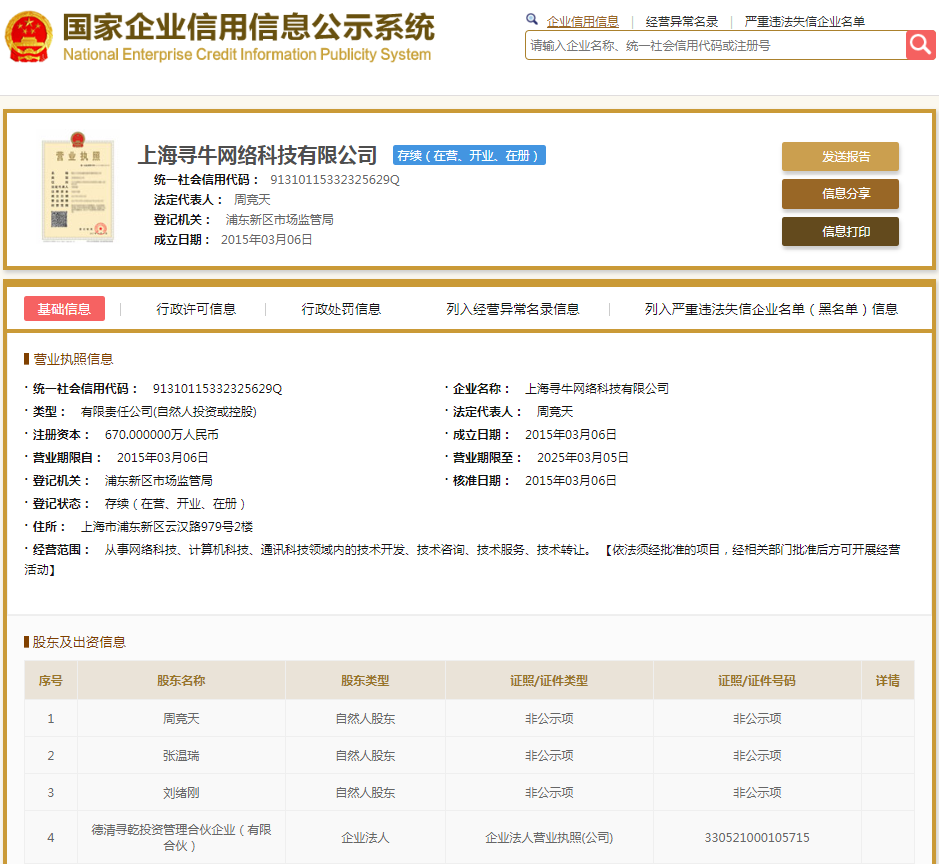Click the business license thumbnail image
Screen dimensions: 939x864
tap(78, 185)
